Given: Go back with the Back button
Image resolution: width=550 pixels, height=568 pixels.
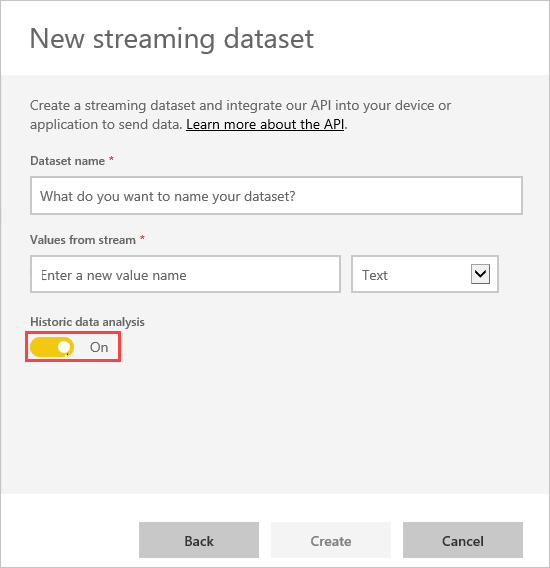Looking at the screenshot, I should [199, 540].
